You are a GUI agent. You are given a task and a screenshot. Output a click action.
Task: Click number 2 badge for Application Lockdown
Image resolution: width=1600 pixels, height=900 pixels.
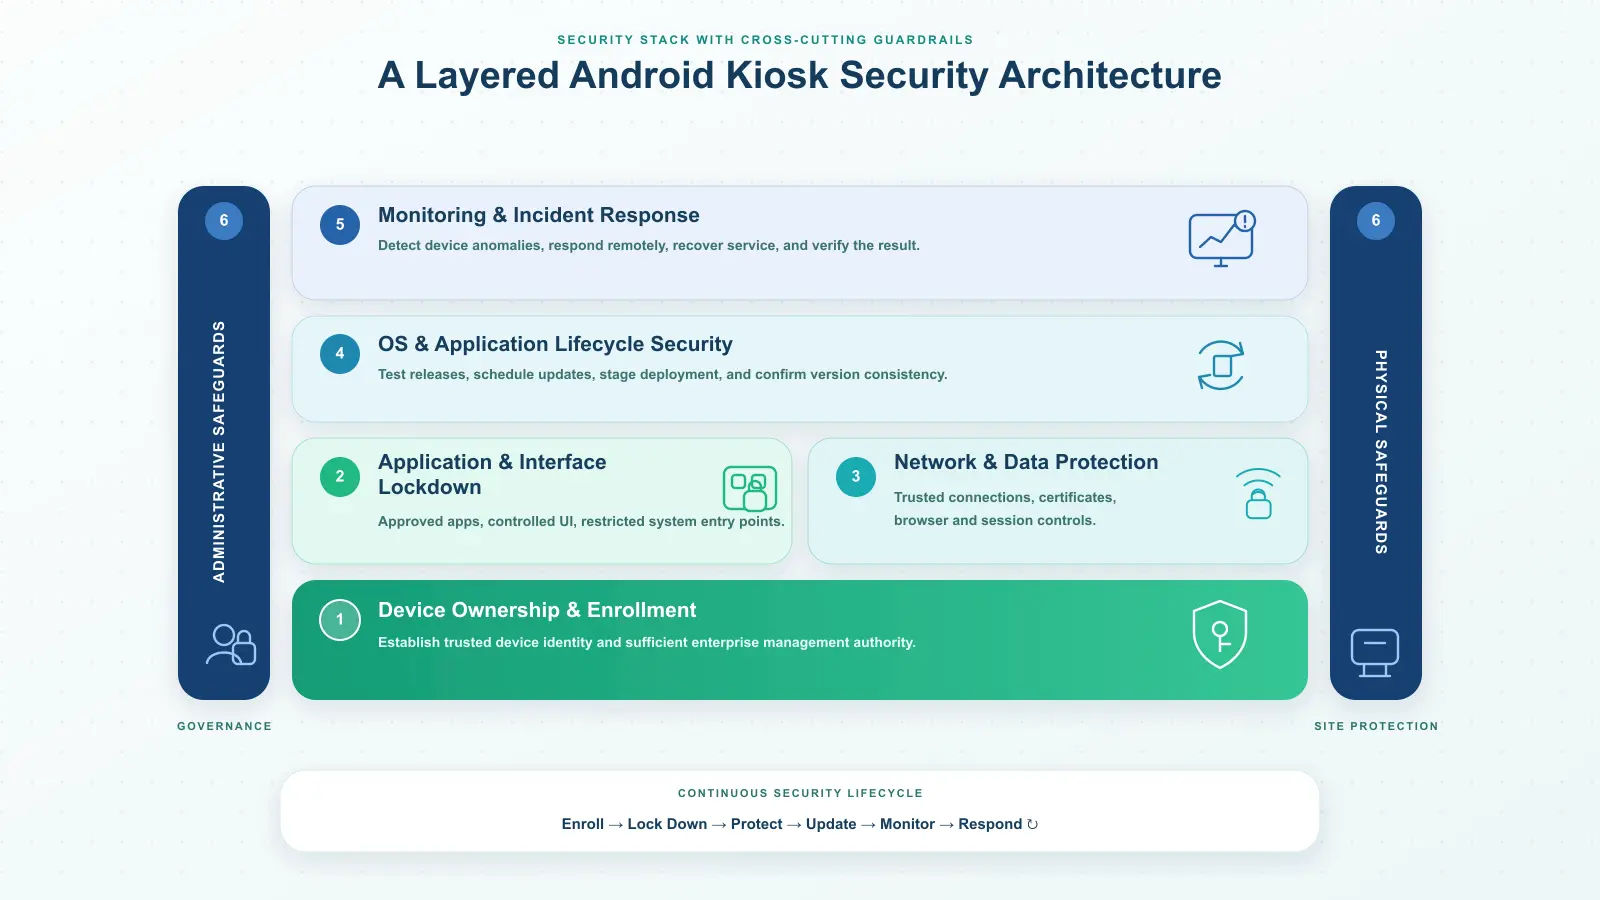(340, 476)
